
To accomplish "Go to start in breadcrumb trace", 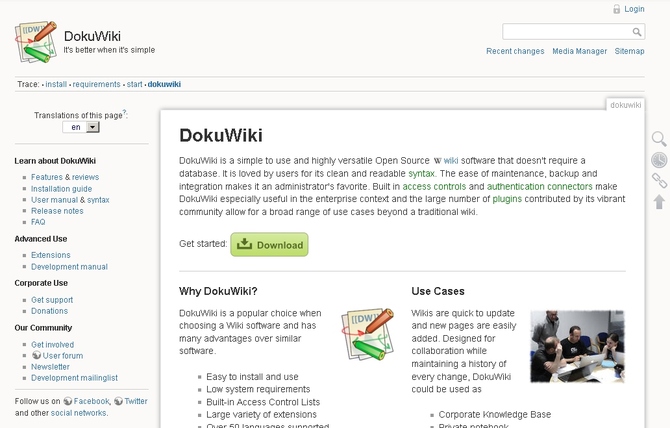I will pos(135,84).
